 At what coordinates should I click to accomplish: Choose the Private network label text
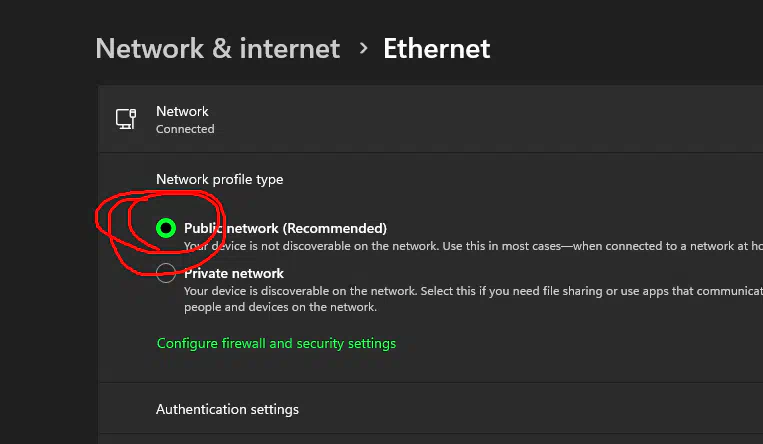(234, 274)
